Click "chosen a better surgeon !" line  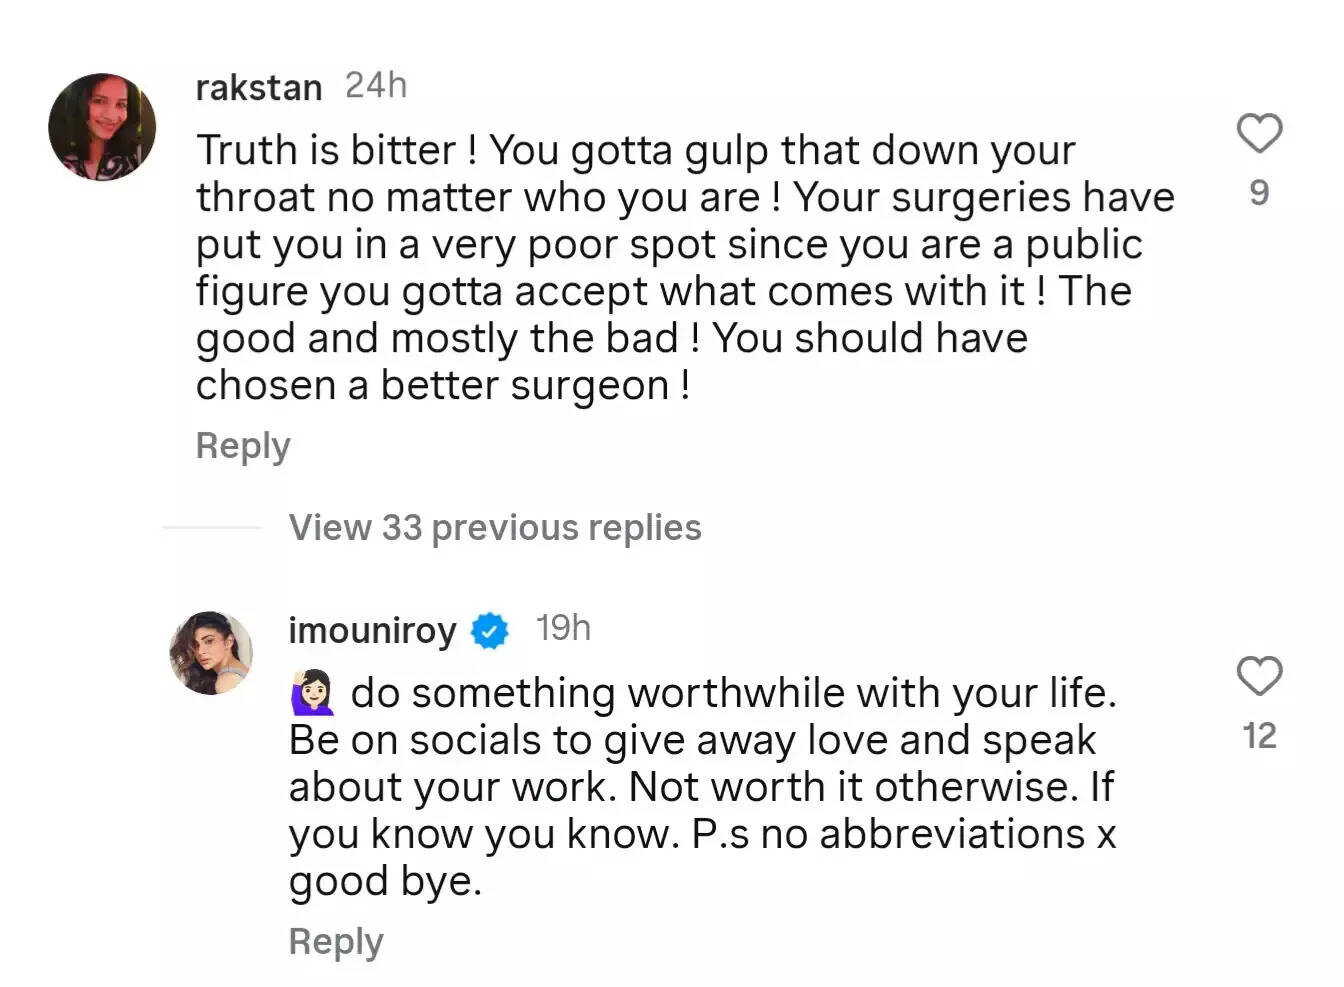pyautogui.click(x=442, y=386)
